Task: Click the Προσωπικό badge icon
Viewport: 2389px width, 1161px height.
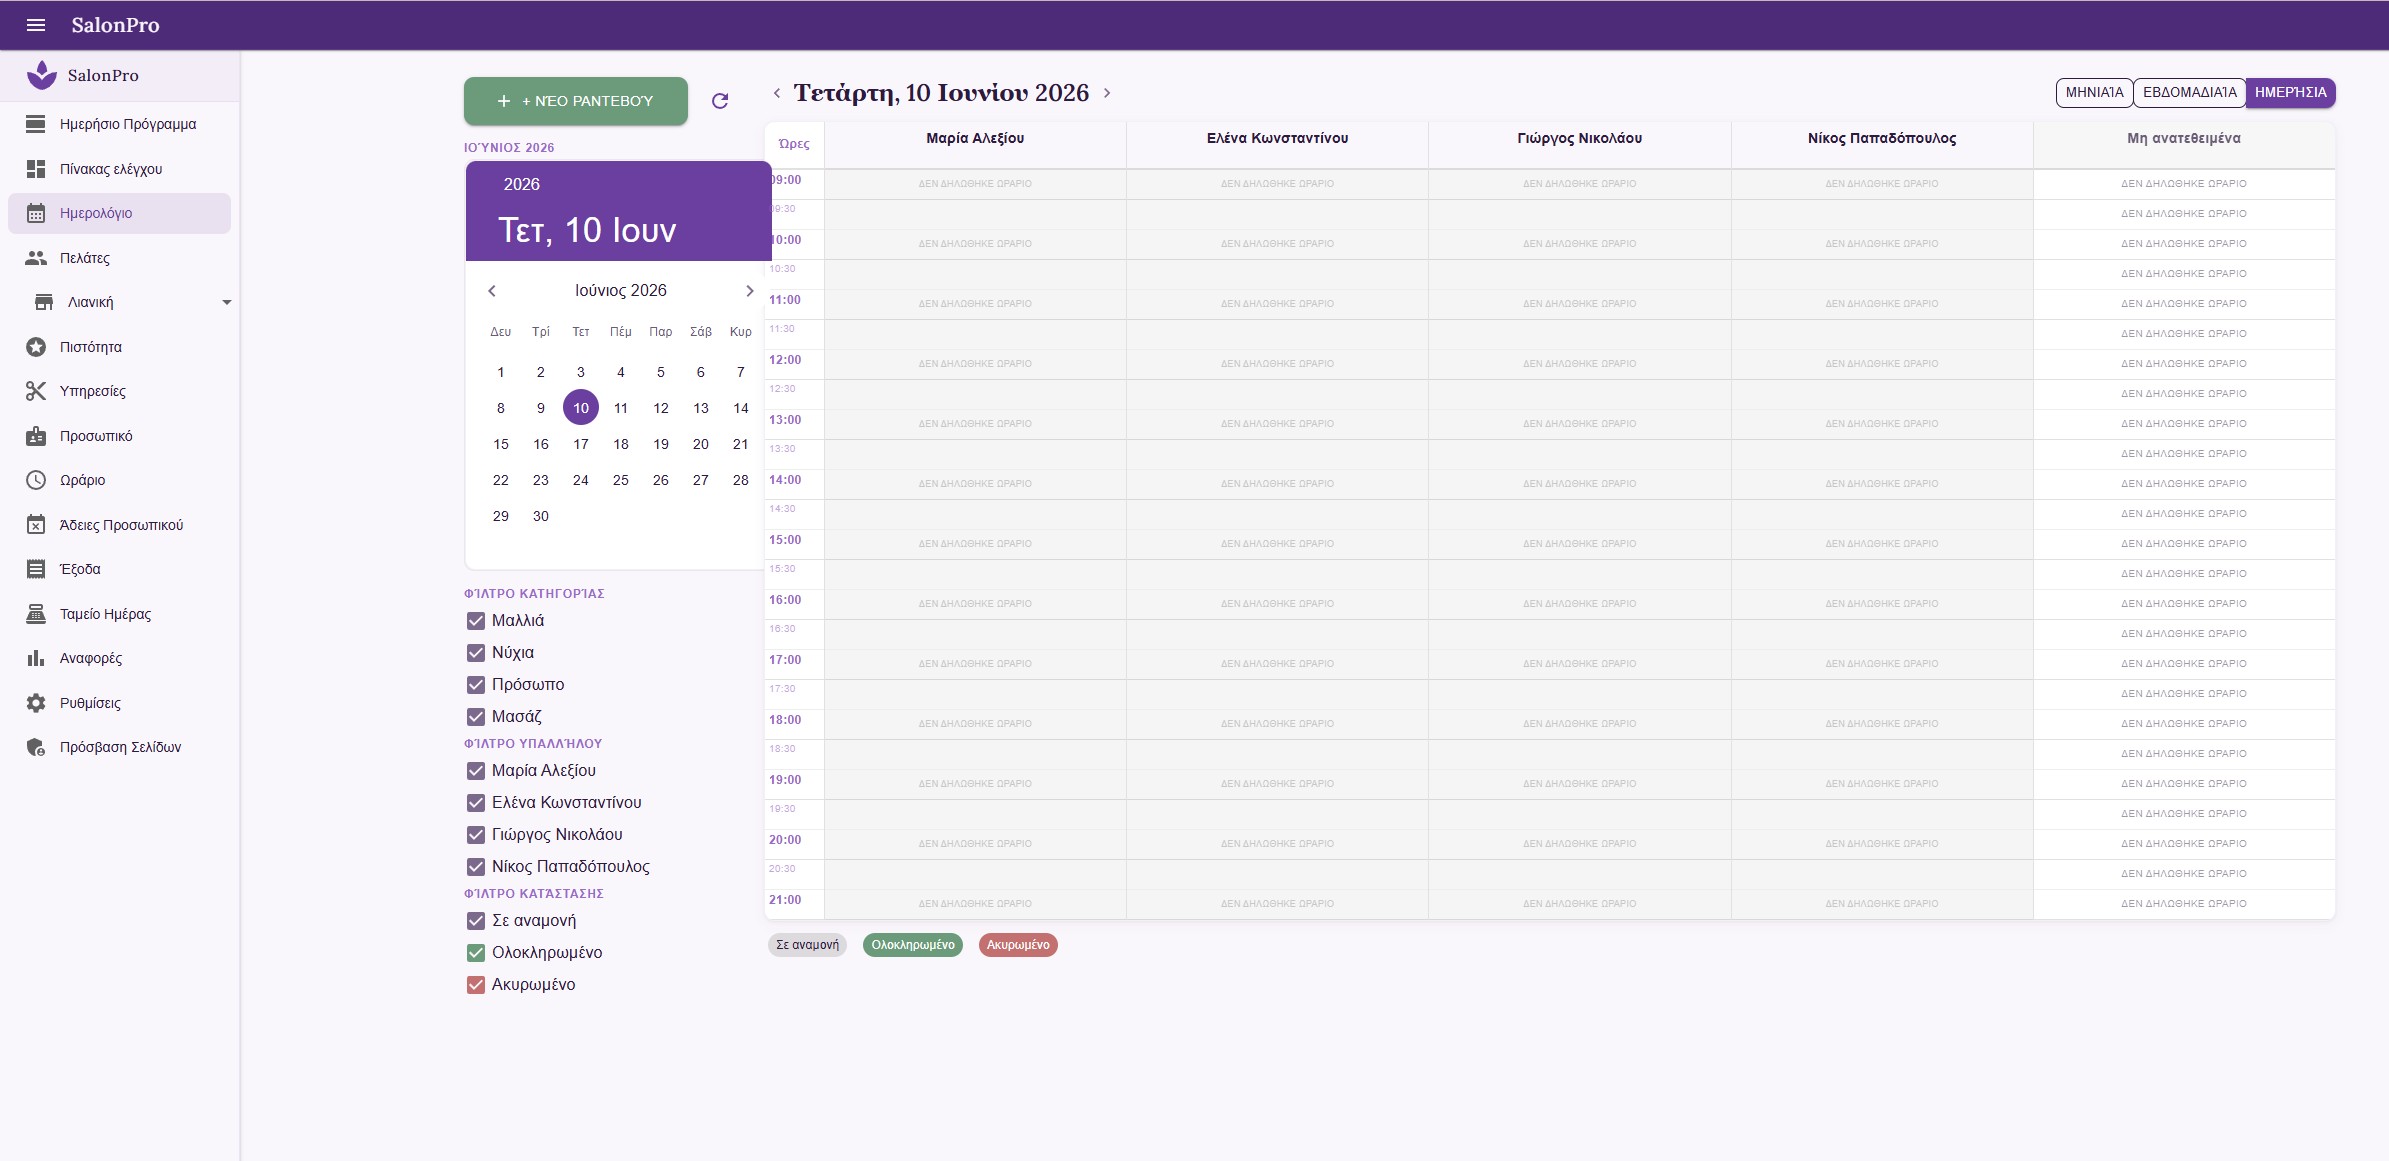Action: [36, 436]
